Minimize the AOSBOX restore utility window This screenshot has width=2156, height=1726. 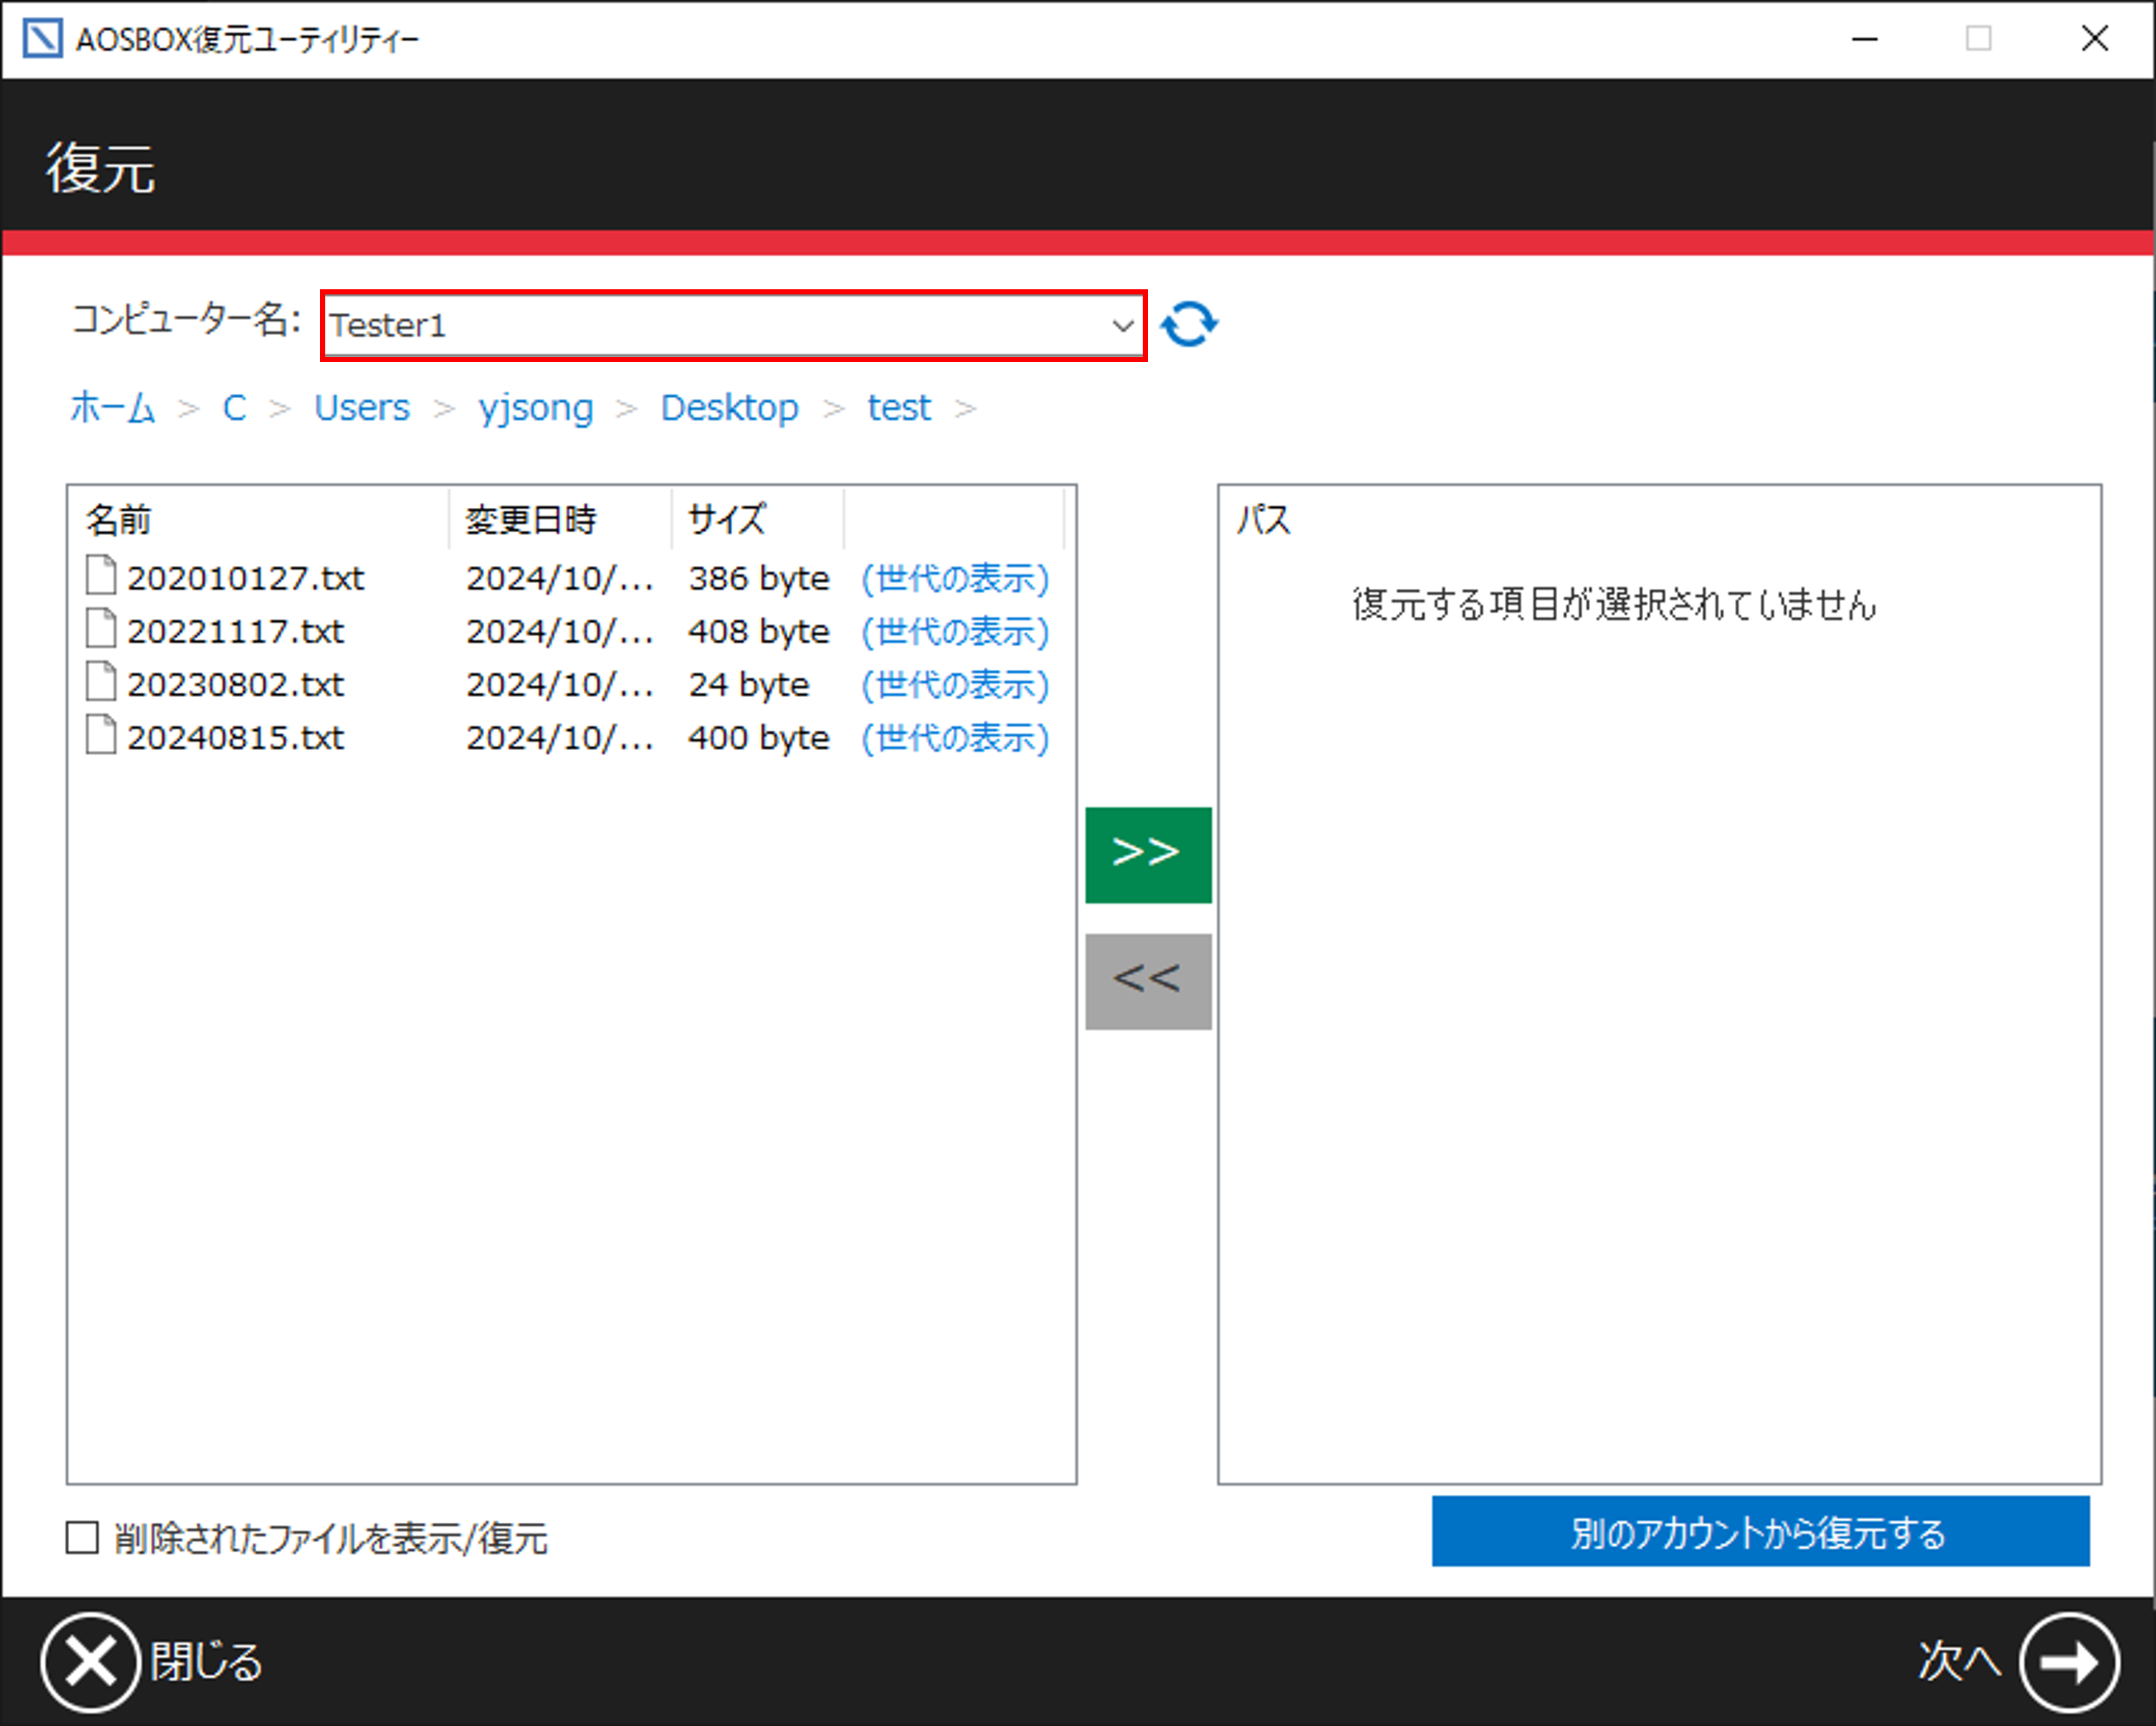(1864, 39)
